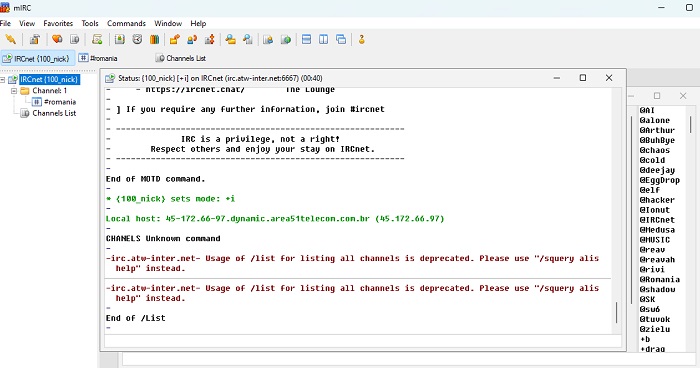Open Log Files toolbar icon

click(x=248, y=39)
